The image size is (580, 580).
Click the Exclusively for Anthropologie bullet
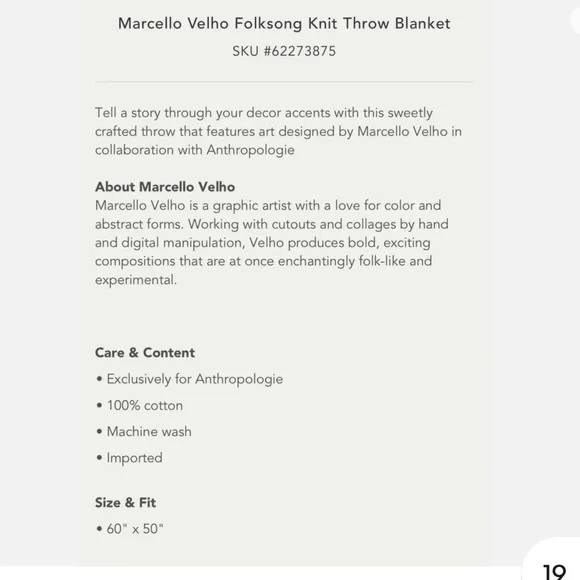(189, 379)
